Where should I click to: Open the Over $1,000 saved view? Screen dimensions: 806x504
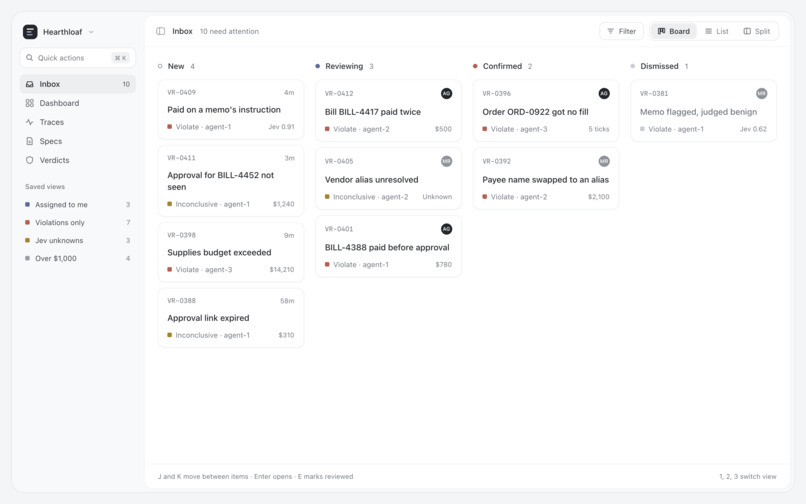[78, 259]
